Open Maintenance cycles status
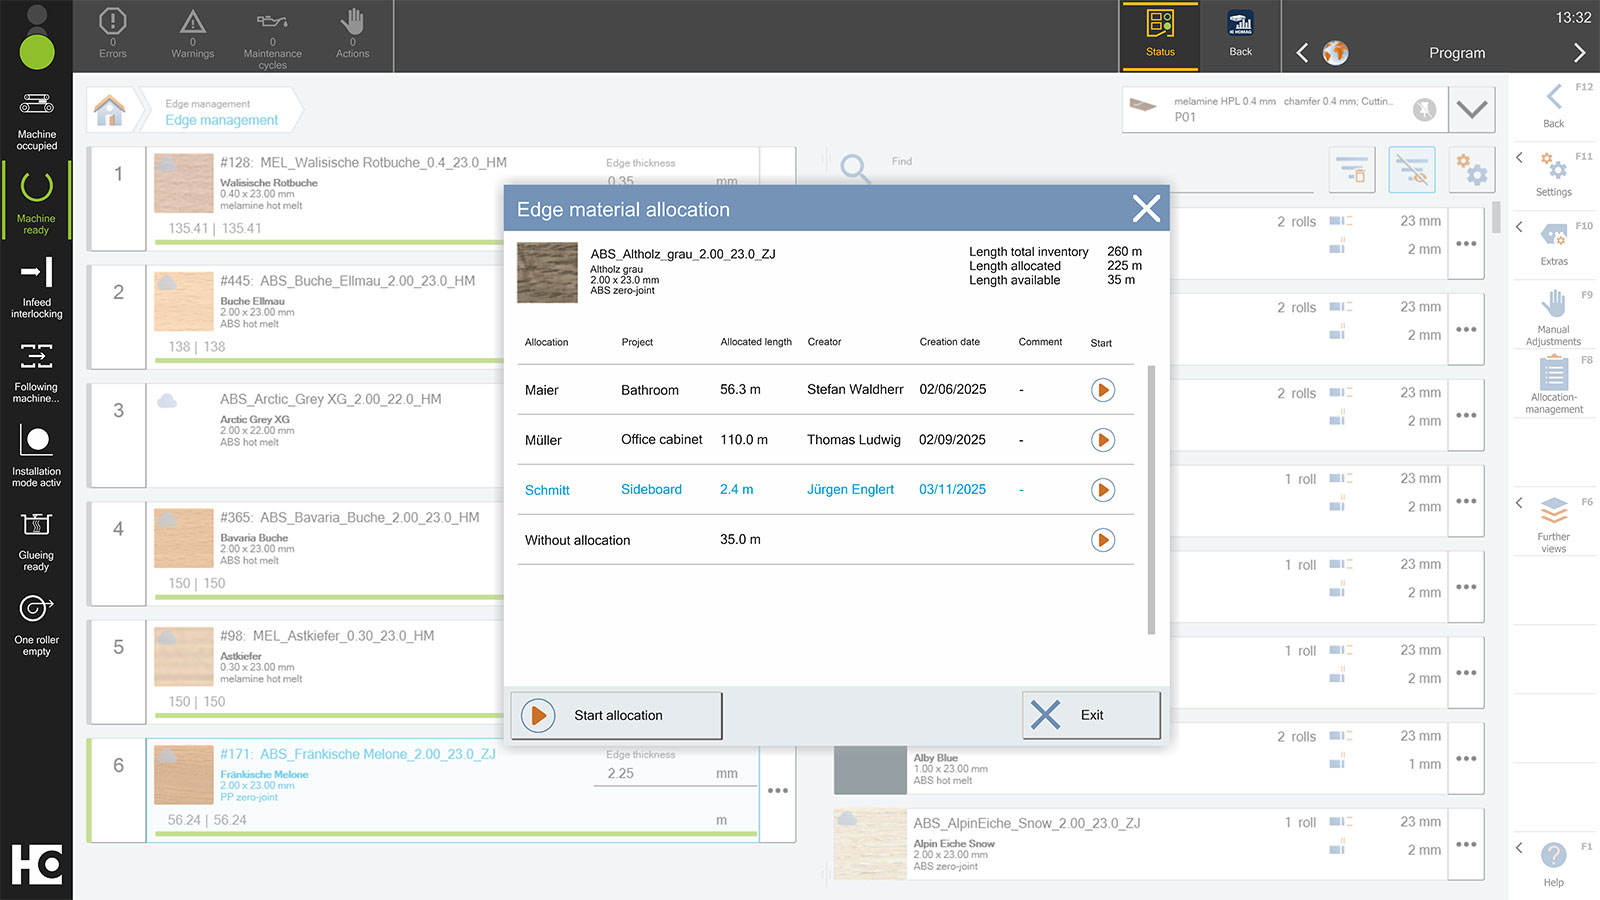Viewport: 1600px width, 900px height. click(x=272, y=22)
